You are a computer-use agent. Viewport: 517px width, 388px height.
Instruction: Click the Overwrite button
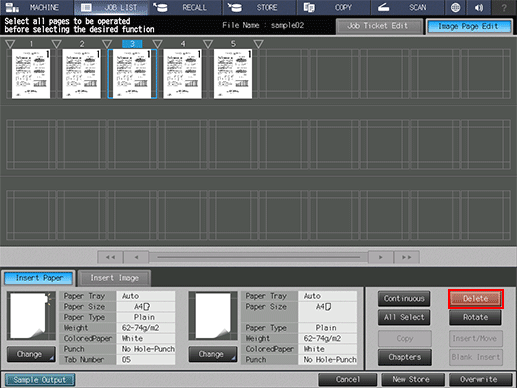click(x=480, y=380)
